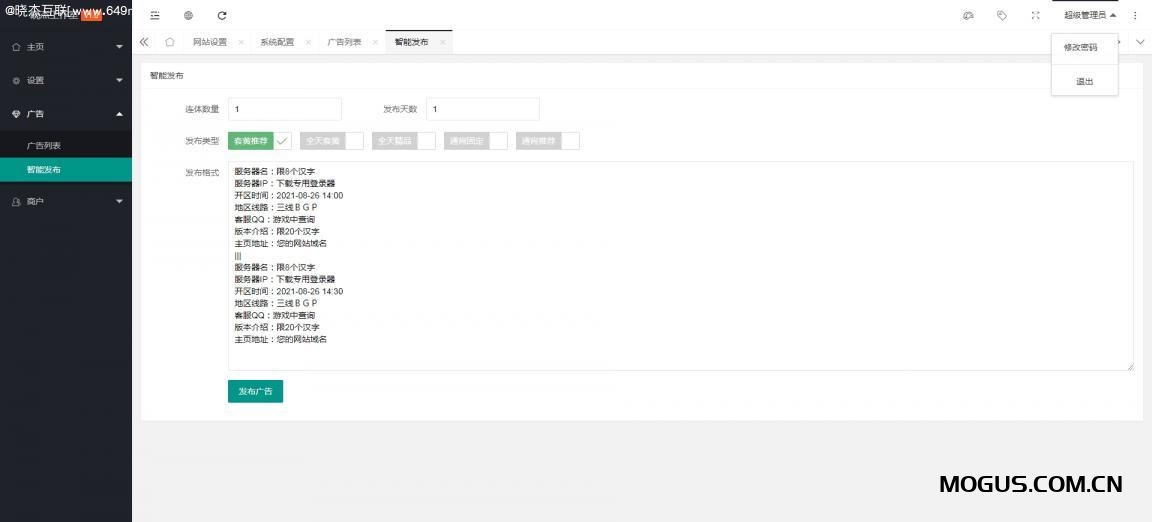Open the theme palette icon
The image size is (1152, 522).
point(968,15)
